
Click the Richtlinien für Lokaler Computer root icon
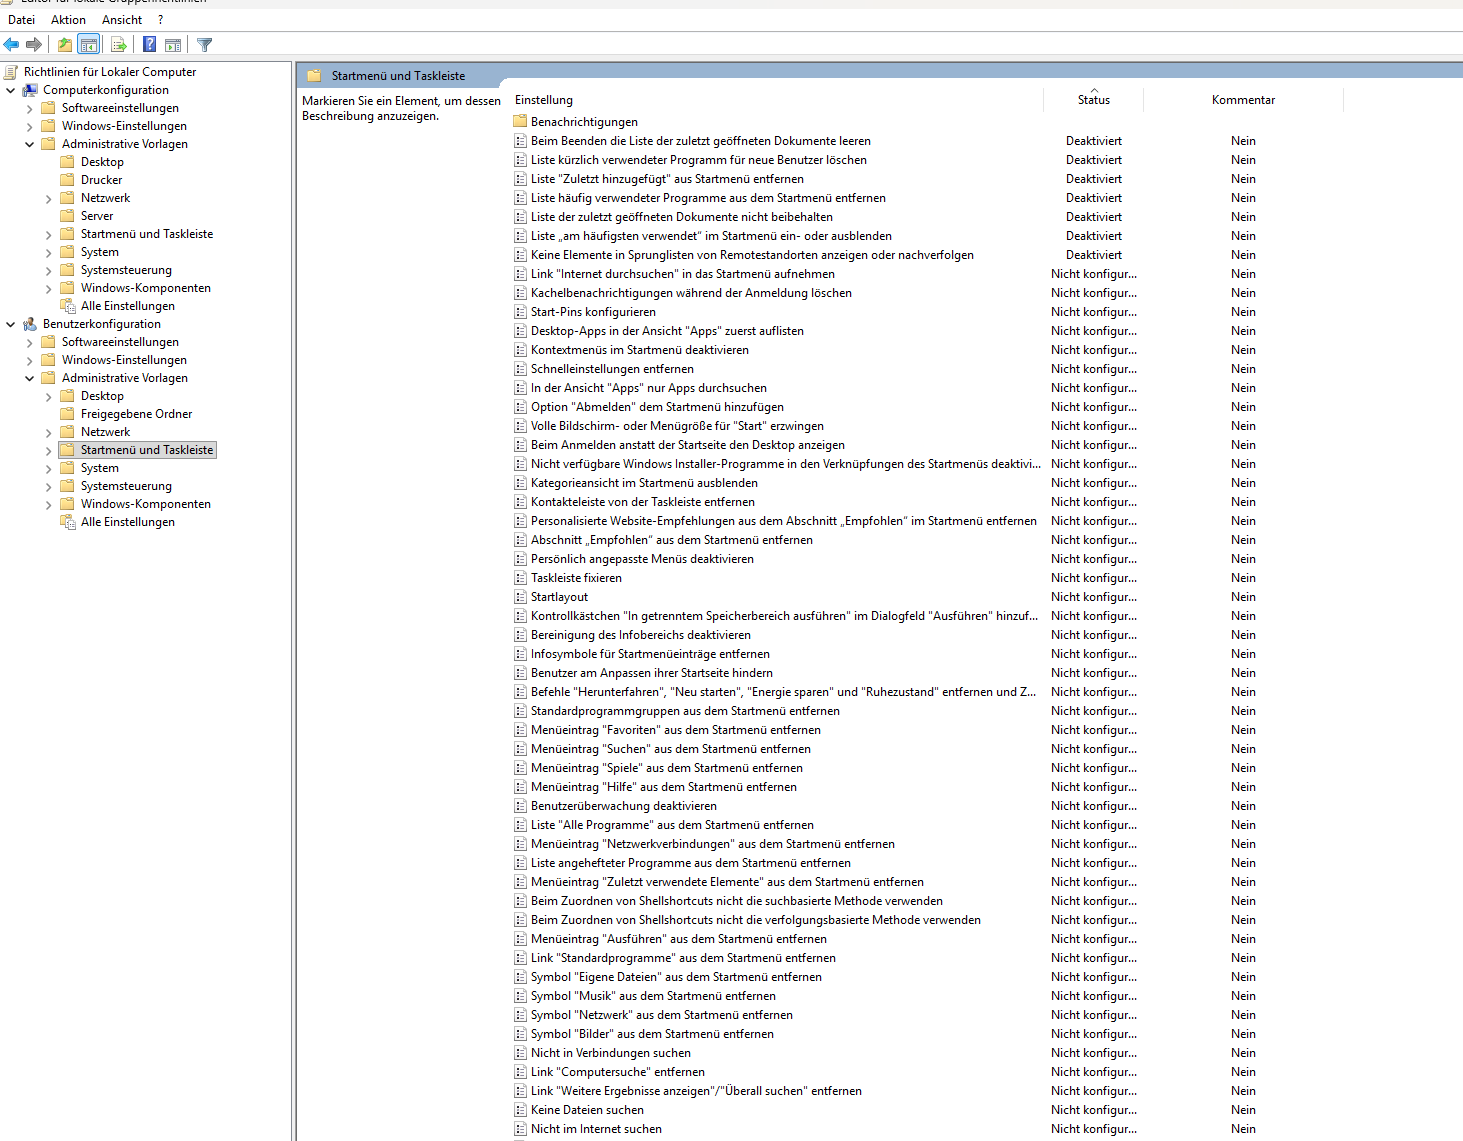click(11, 72)
